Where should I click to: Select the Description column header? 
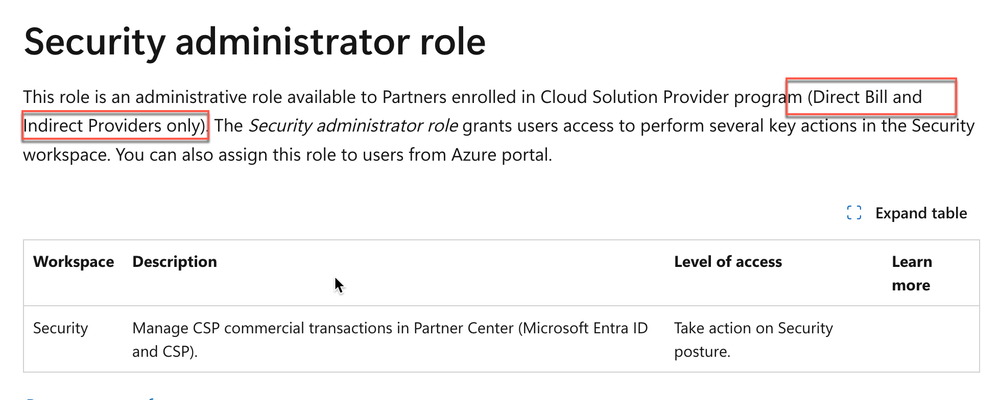(x=175, y=262)
